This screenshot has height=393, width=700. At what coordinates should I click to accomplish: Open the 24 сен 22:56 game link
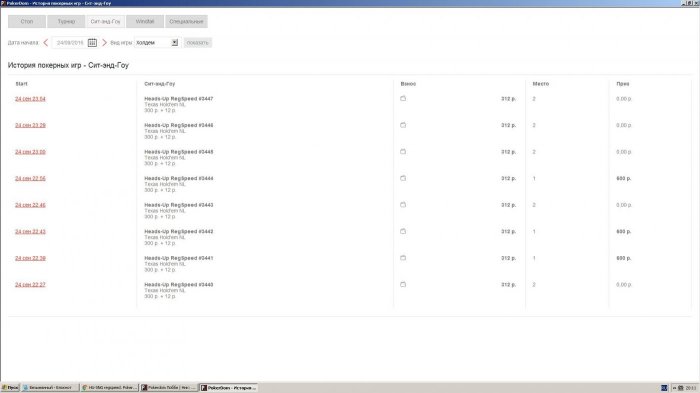click(x=30, y=178)
